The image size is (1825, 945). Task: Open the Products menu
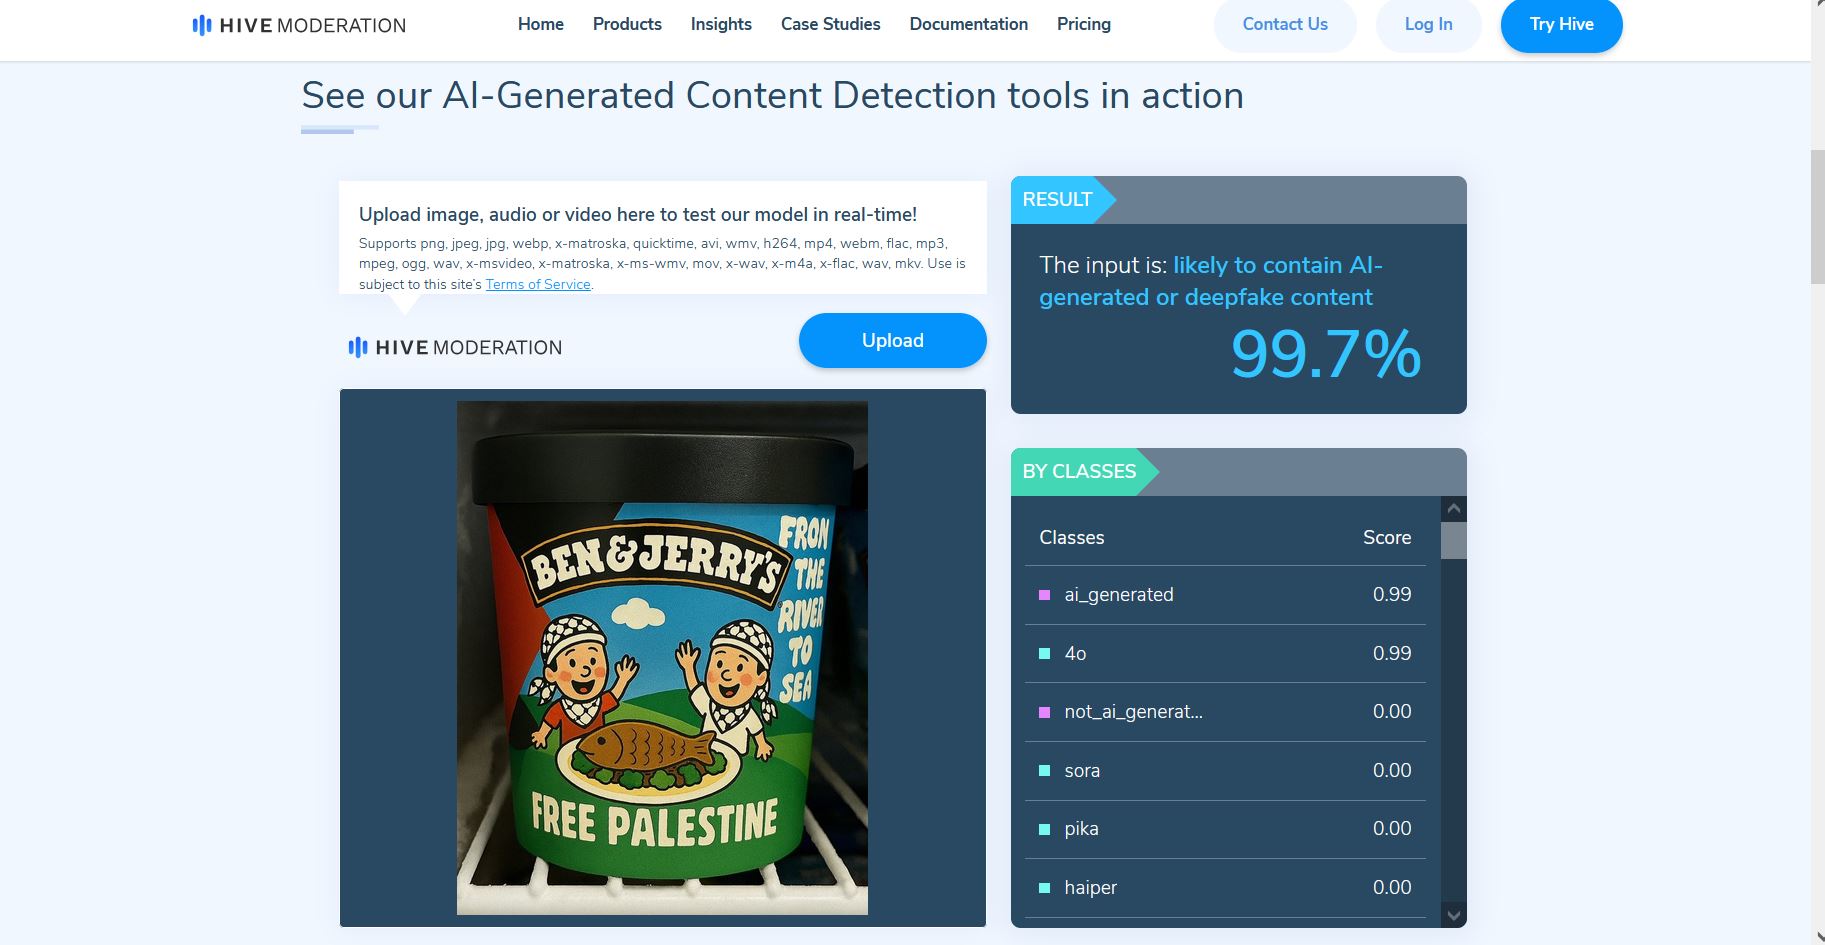pyautogui.click(x=627, y=24)
